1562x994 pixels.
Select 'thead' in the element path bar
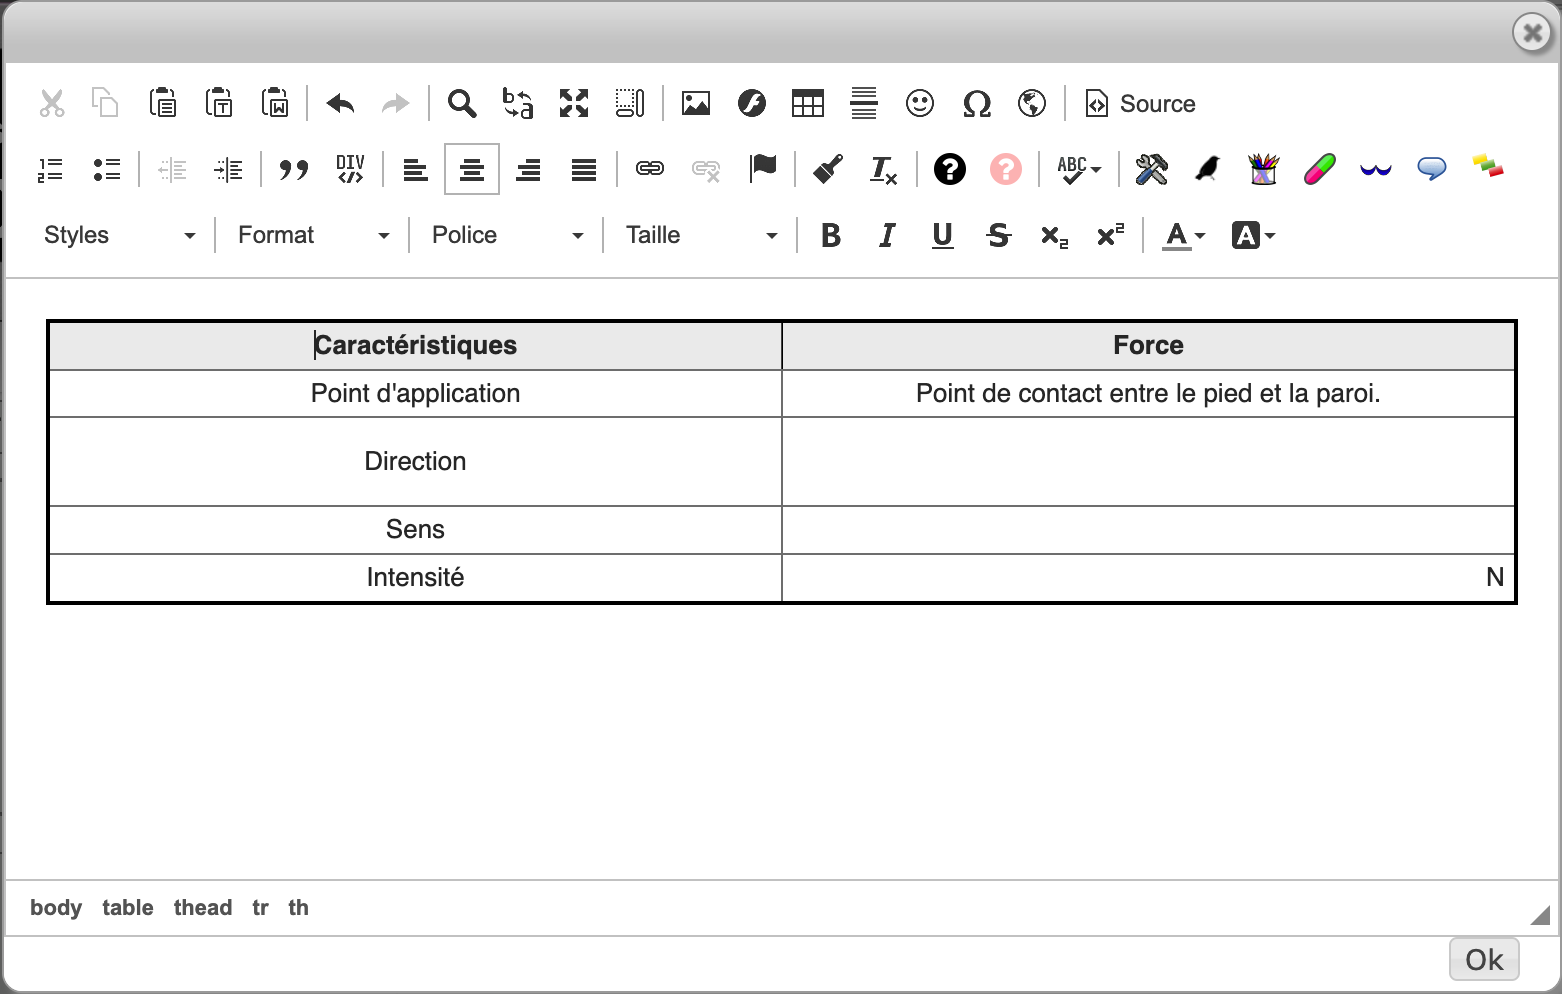(x=202, y=908)
